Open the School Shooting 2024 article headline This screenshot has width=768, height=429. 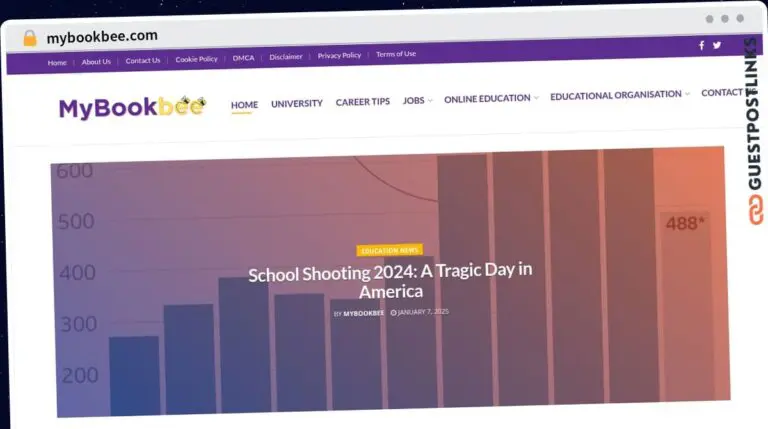389,281
